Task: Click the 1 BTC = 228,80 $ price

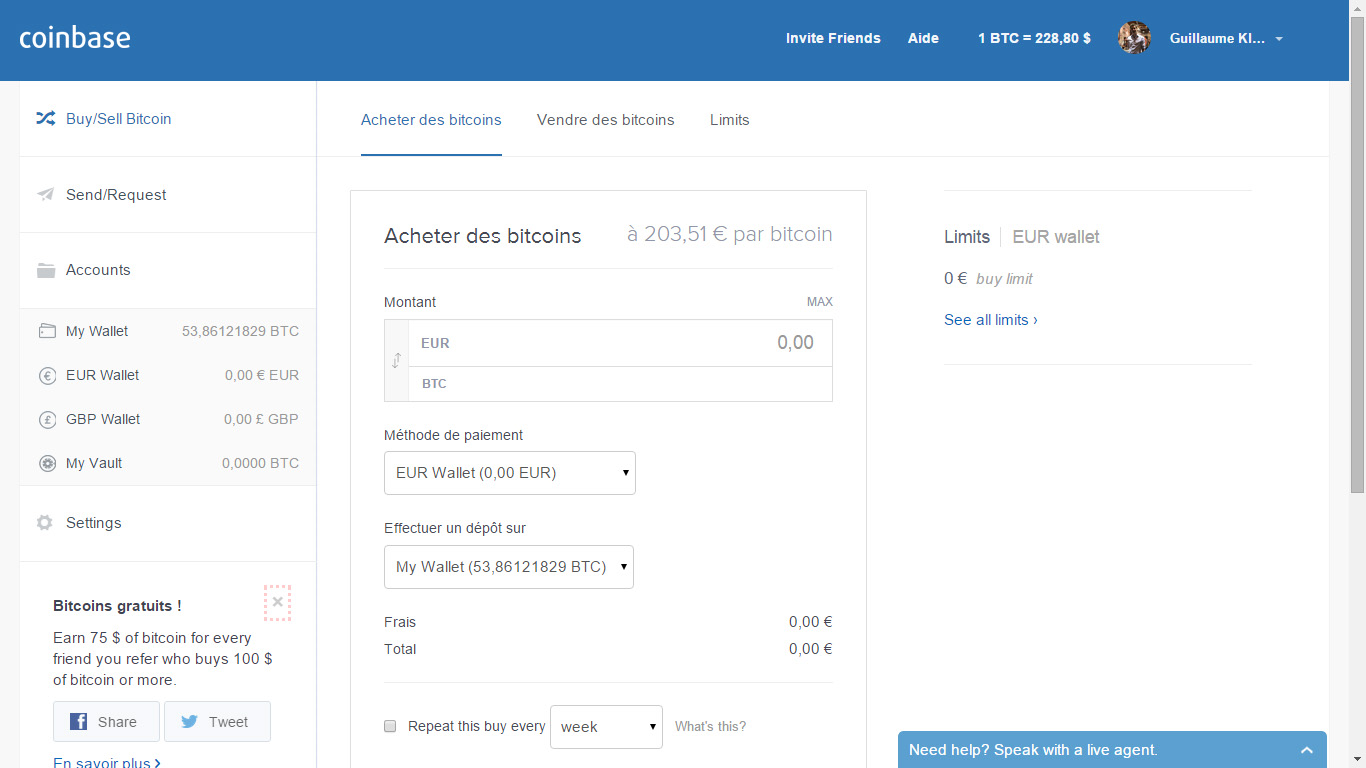Action: [x=1034, y=38]
